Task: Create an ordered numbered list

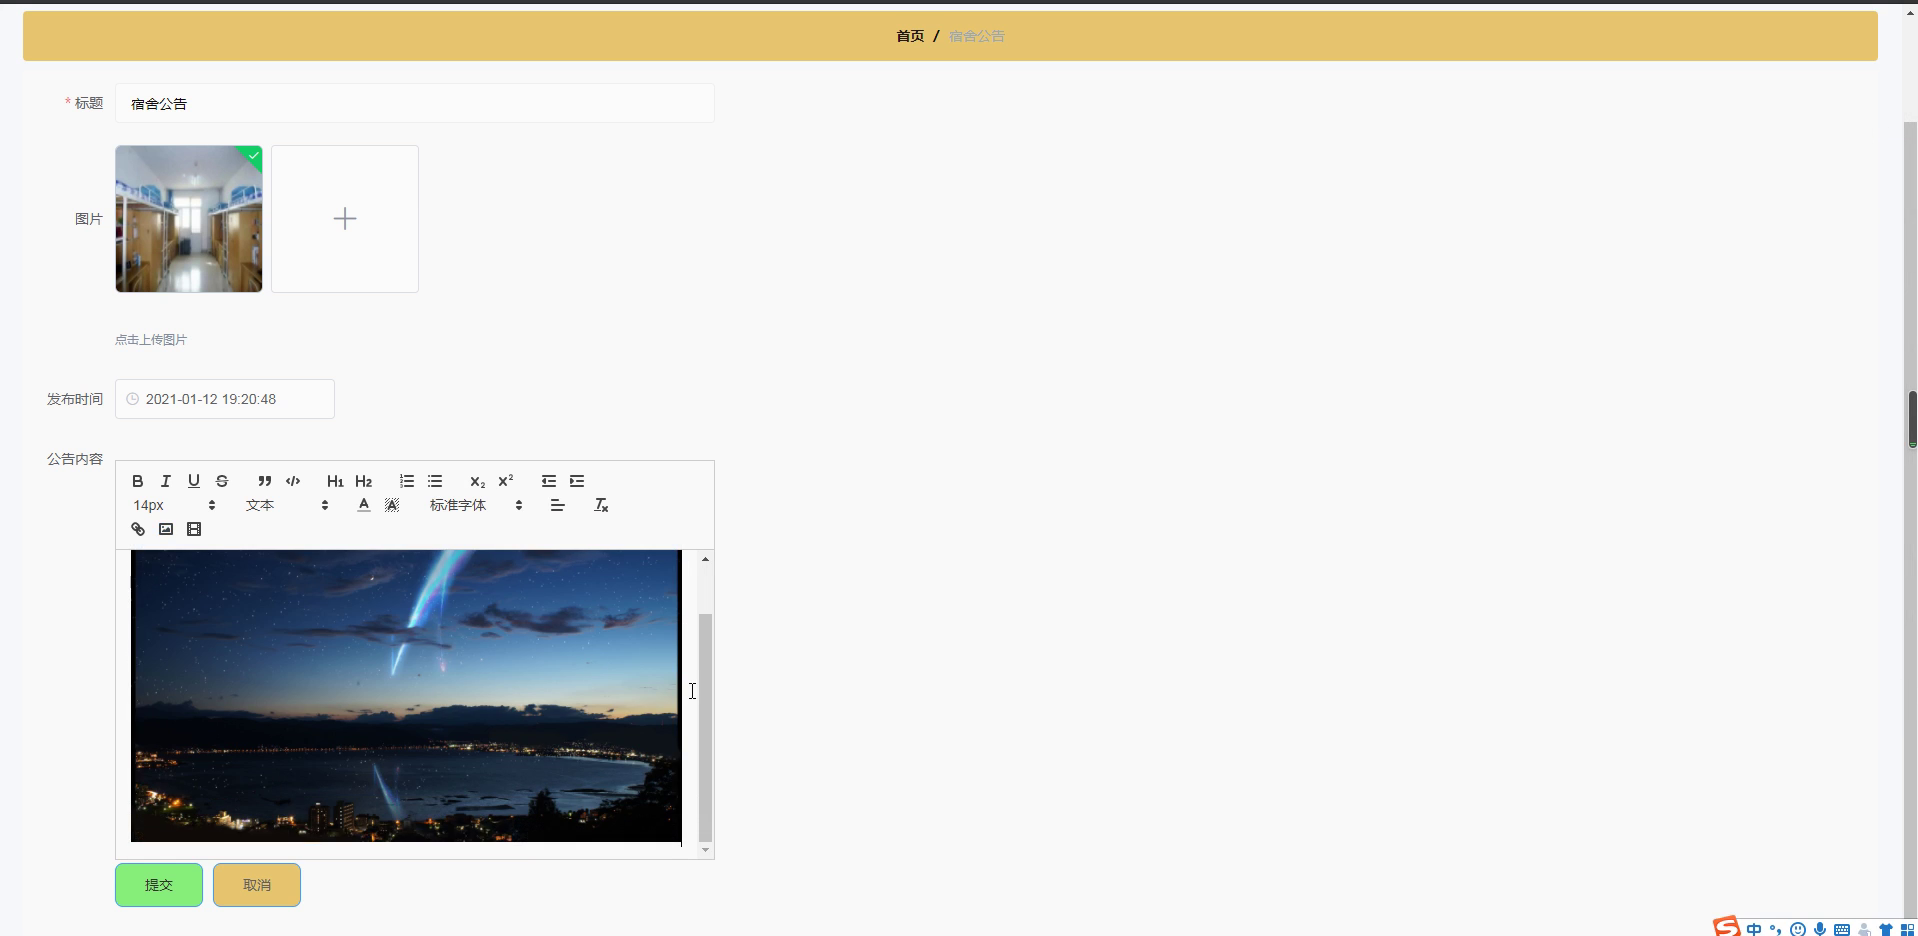Action: (x=407, y=481)
